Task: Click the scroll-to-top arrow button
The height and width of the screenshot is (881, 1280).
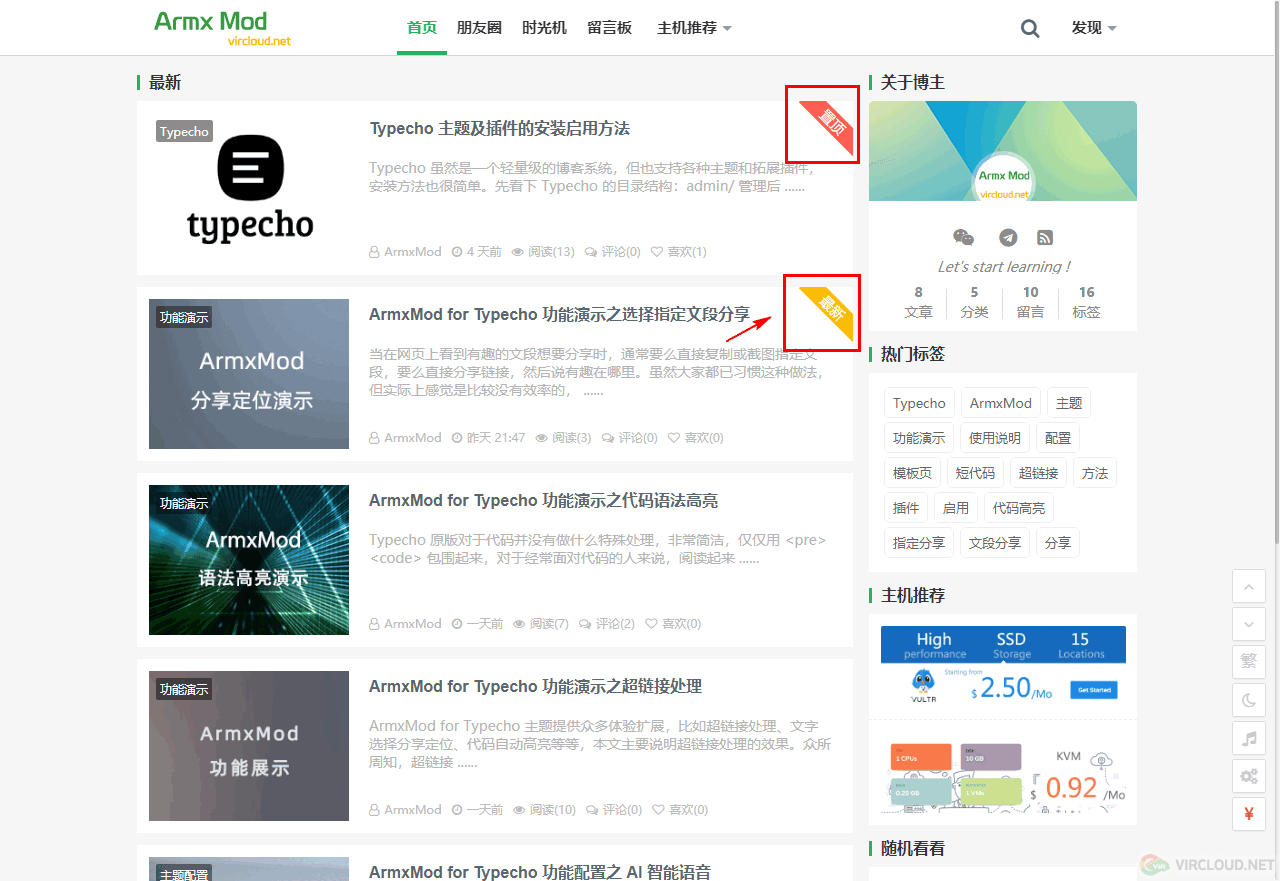Action: click(x=1249, y=585)
